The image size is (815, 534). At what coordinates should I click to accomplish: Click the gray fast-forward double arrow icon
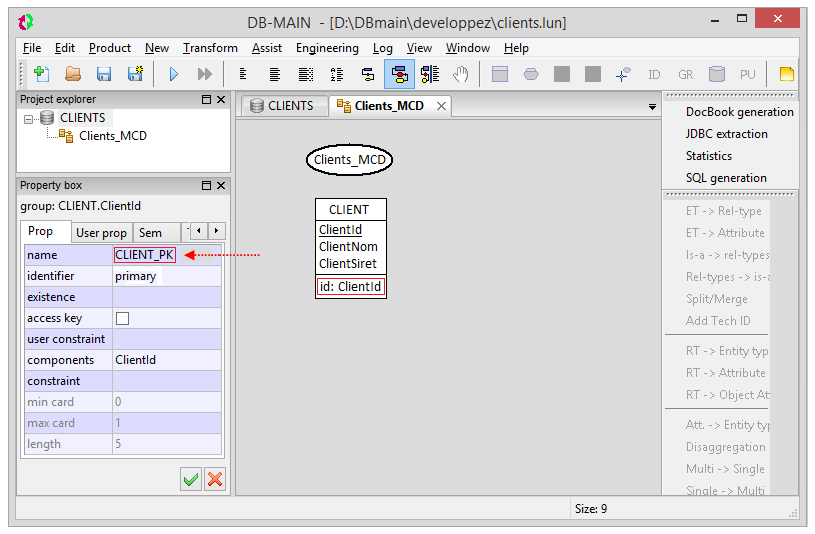204,74
